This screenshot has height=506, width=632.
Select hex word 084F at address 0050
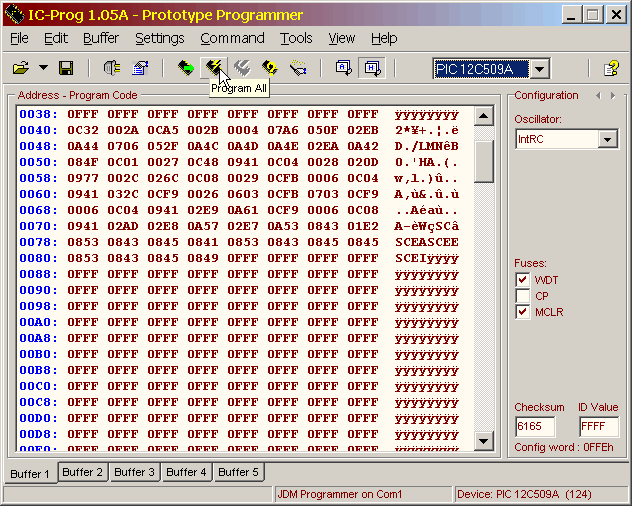pyautogui.click(x=83, y=162)
